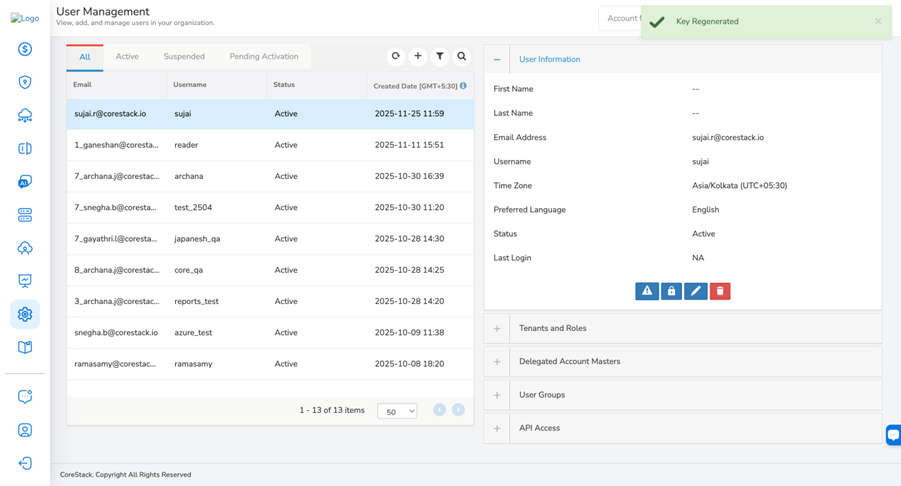Switch to the Pending Activation tab

(264, 56)
